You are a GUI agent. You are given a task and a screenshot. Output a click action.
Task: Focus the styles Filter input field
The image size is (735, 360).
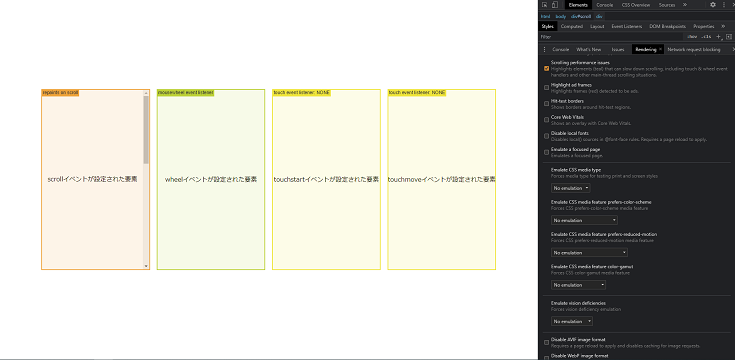pos(609,37)
